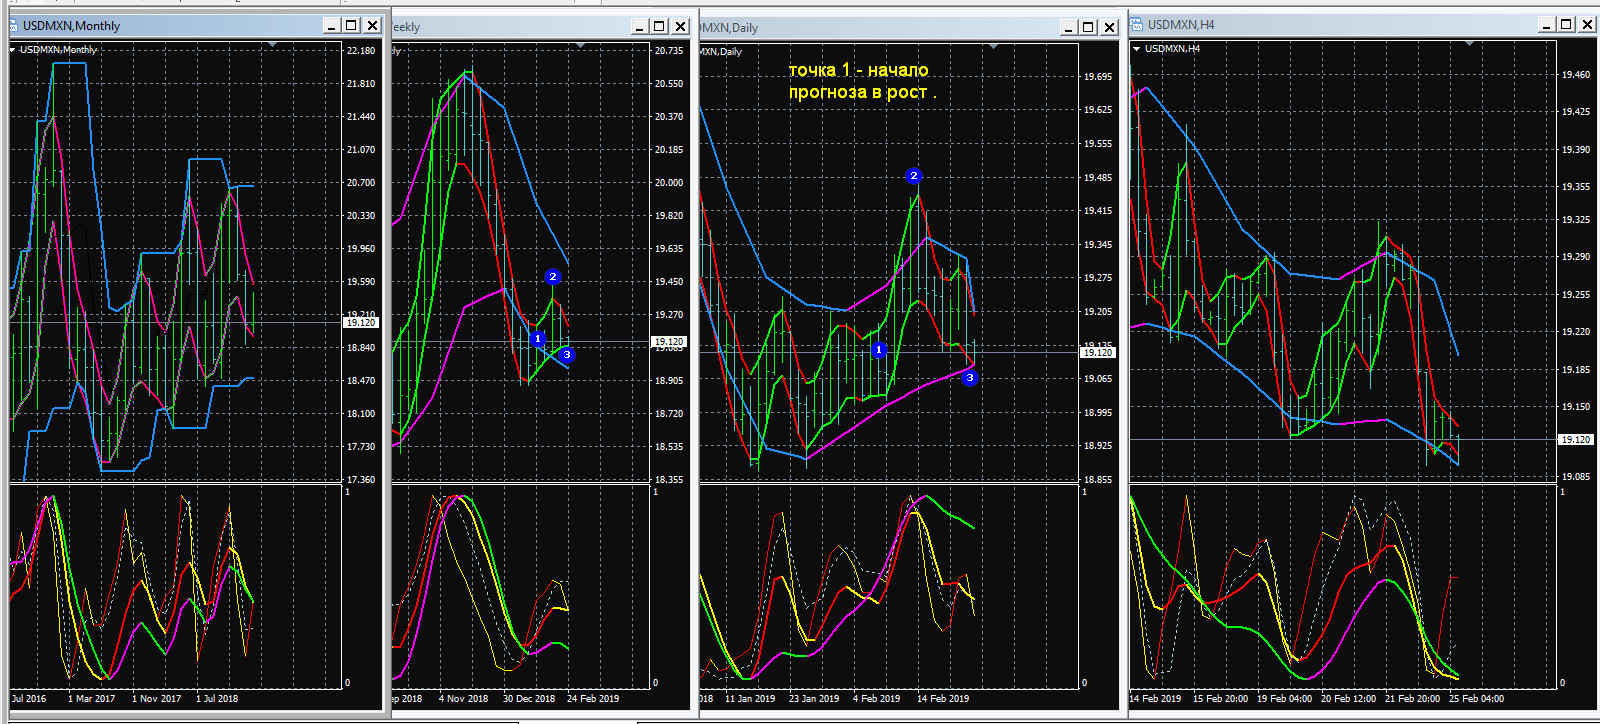Click the 19.460 level on H4 price scale
1600x724 pixels.
pyautogui.click(x=1576, y=74)
